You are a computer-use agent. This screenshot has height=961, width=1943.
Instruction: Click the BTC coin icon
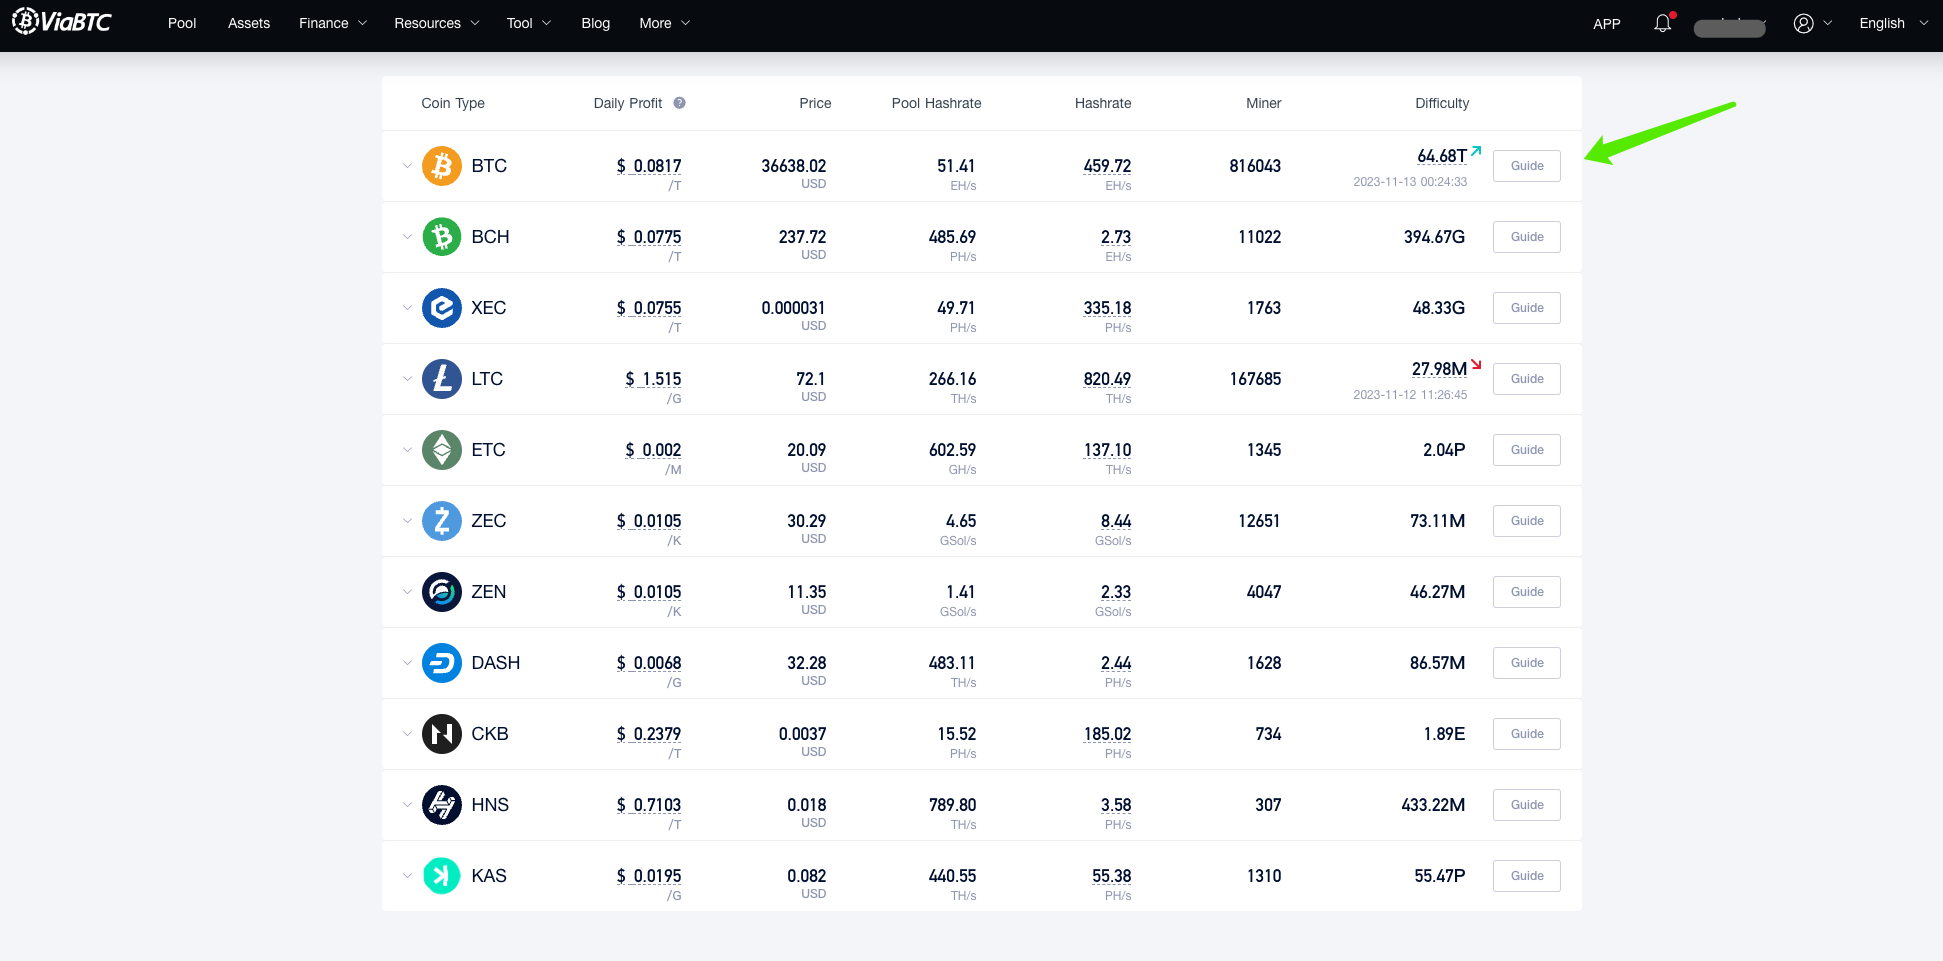click(x=441, y=166)
